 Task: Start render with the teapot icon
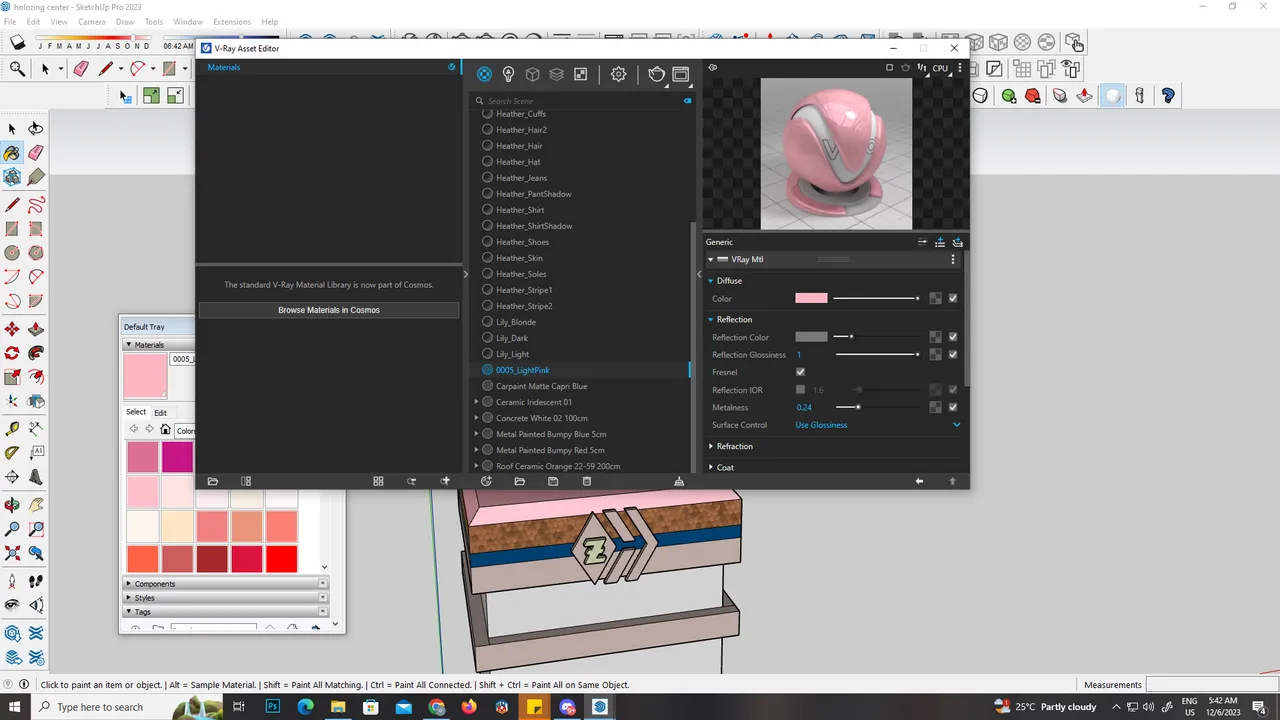(x=656, y=74)
